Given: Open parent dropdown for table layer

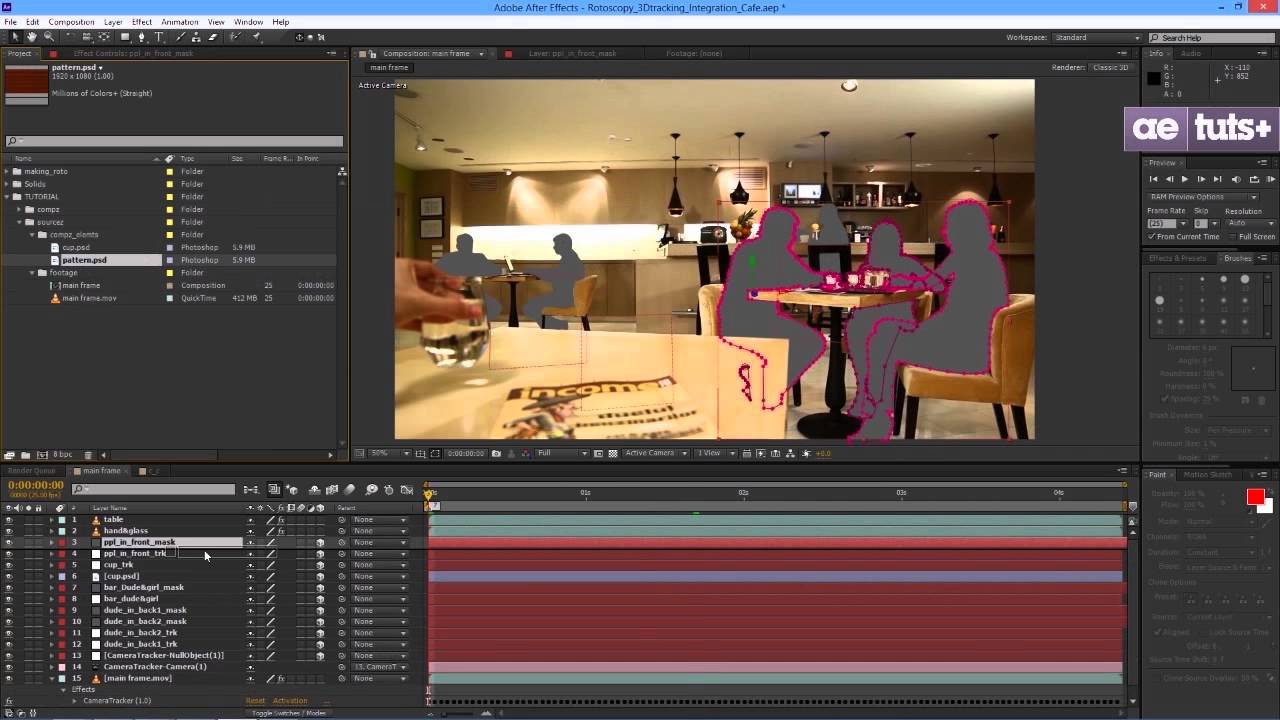Looking at the screenshot, I should click(x=380, y=520).
